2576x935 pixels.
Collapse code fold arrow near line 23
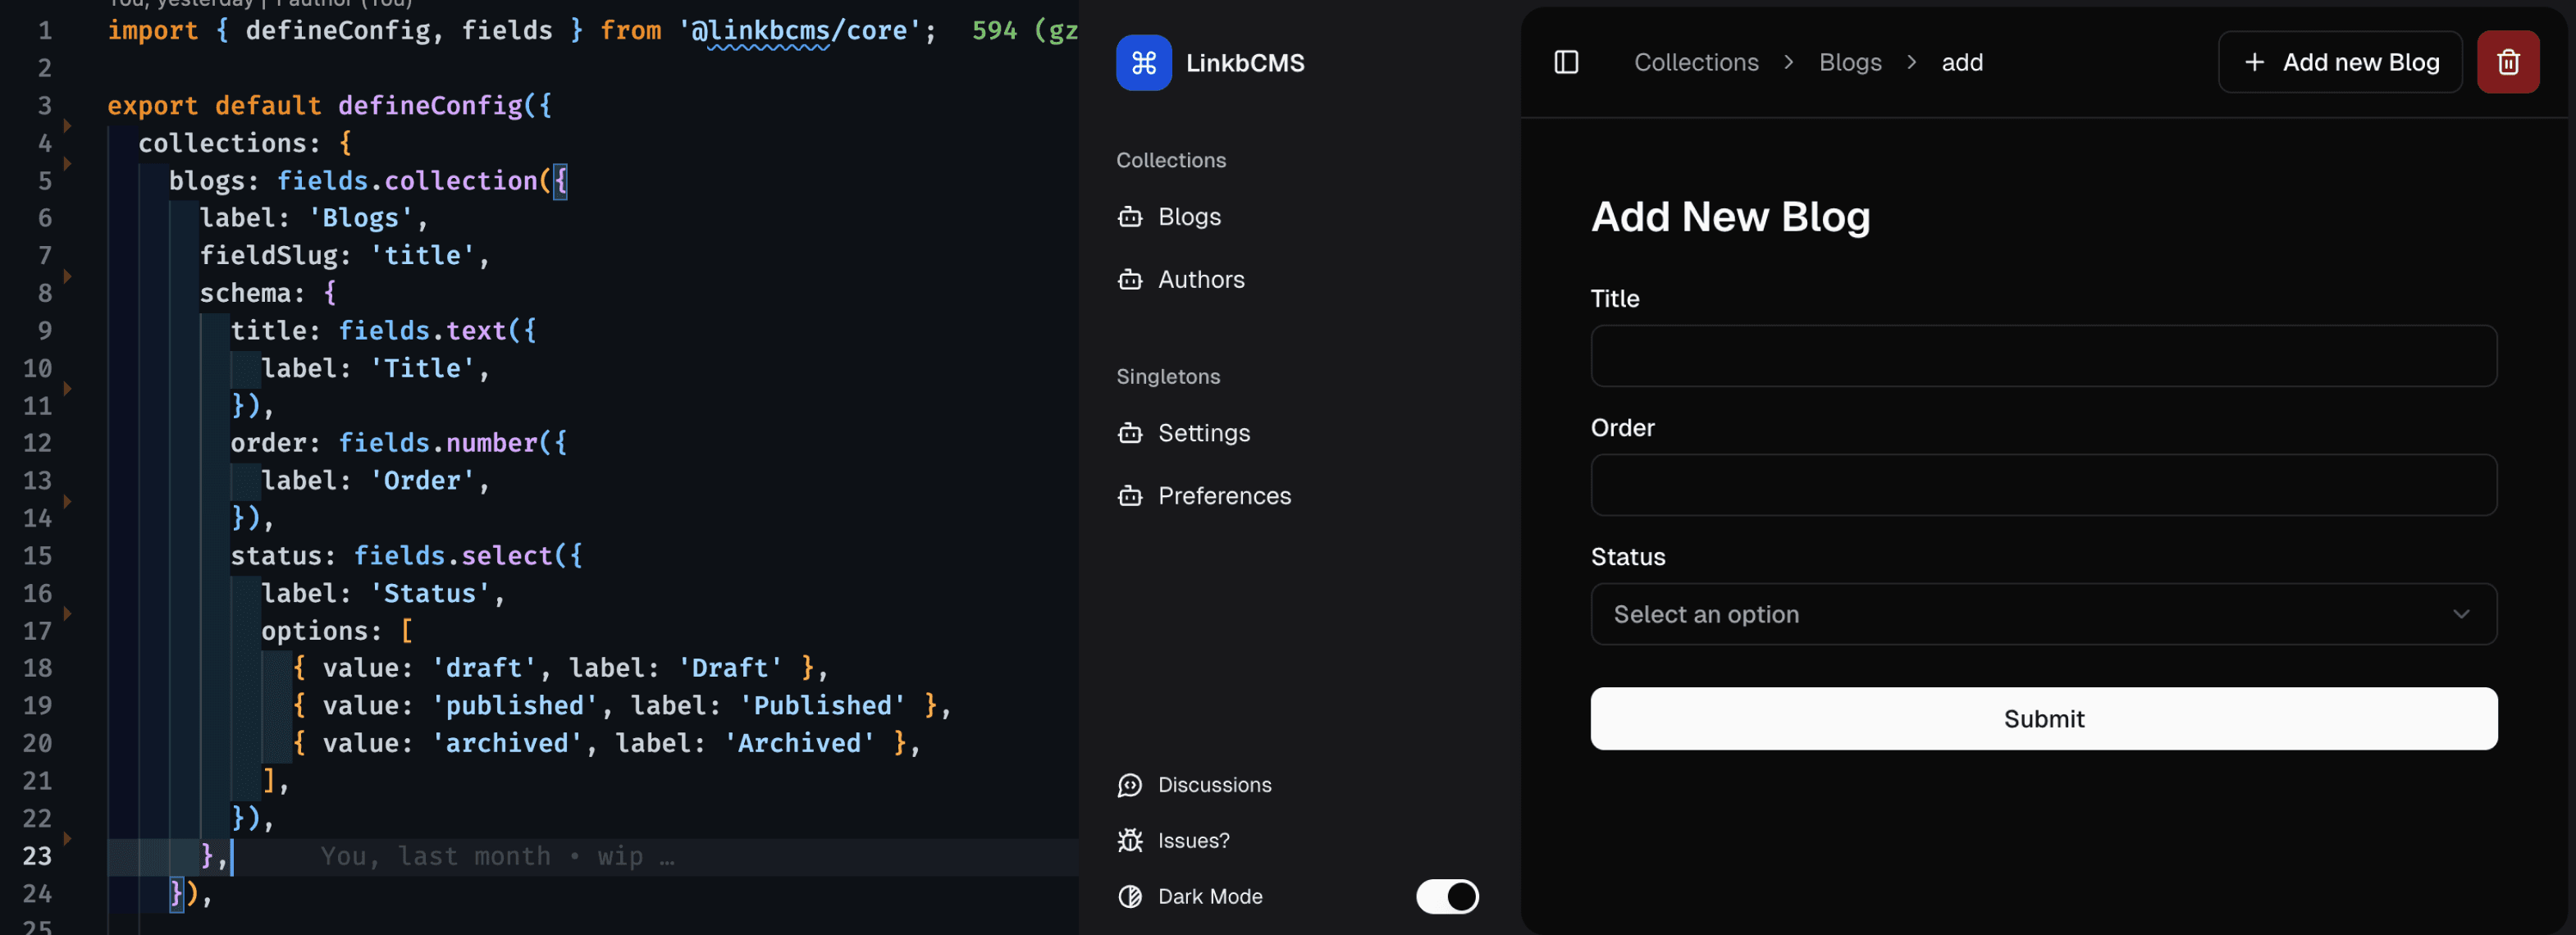67,838
